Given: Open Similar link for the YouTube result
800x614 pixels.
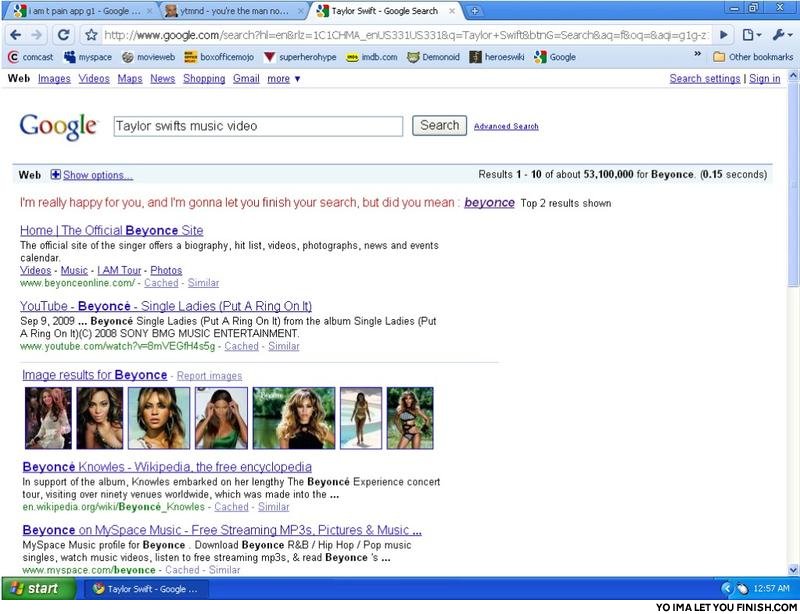Looking at the screenshot, I should 284,346.
